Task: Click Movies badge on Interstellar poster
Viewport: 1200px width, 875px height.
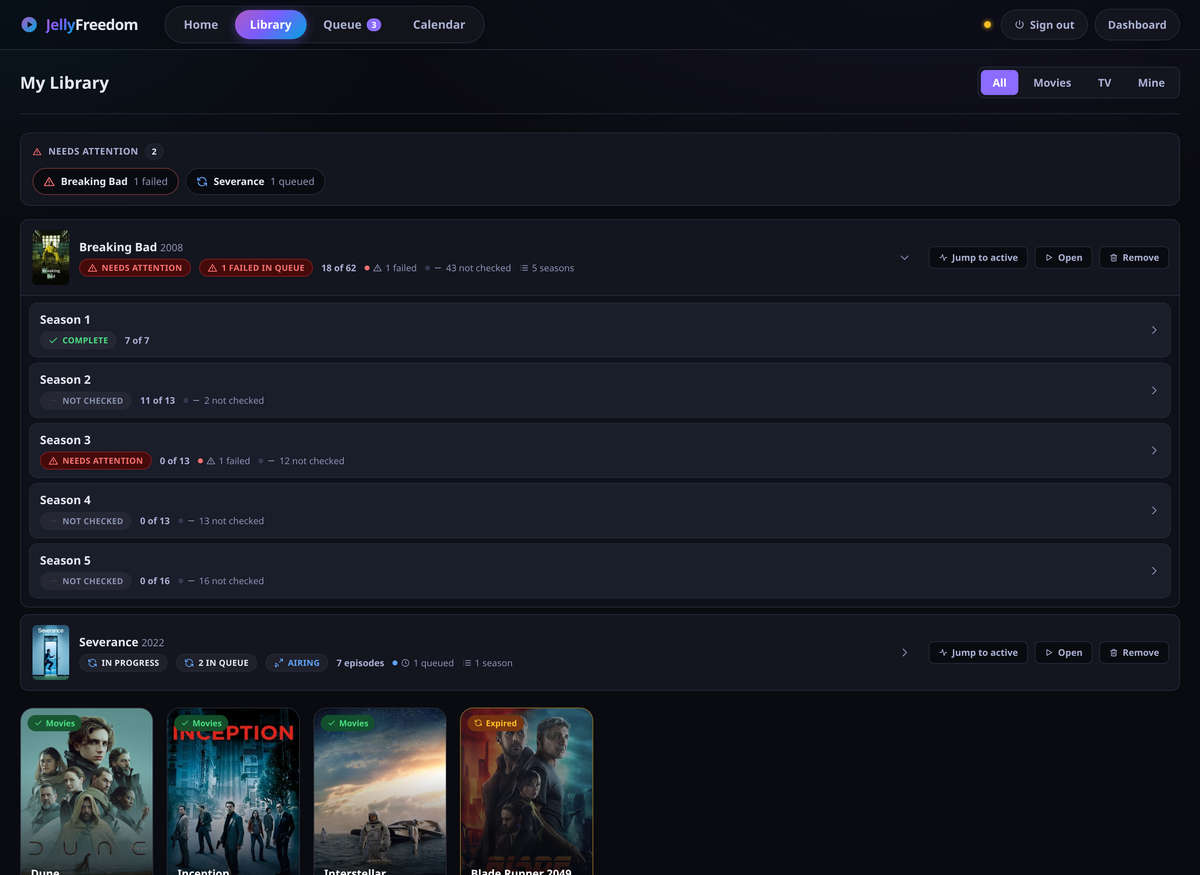Action: pos(347,723)
